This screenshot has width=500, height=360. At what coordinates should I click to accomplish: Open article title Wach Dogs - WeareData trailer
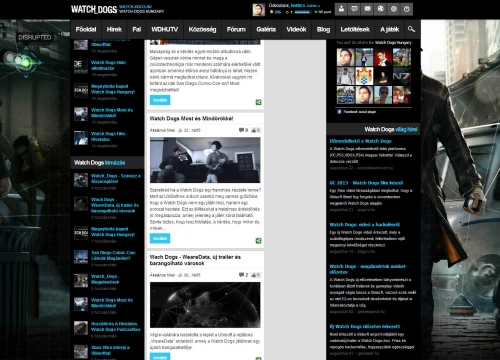(195, 260)
